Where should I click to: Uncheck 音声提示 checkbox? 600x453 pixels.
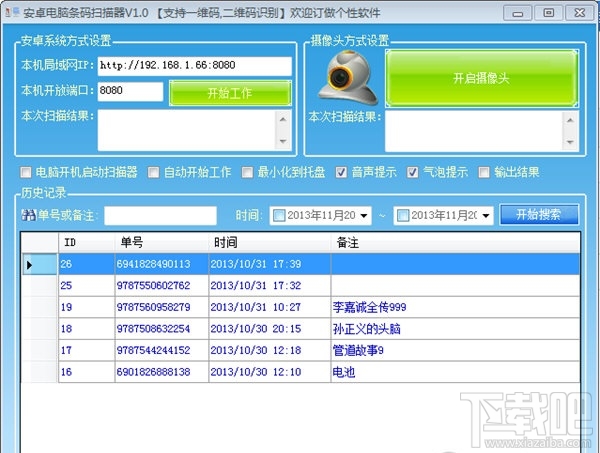tap(341, 172)
